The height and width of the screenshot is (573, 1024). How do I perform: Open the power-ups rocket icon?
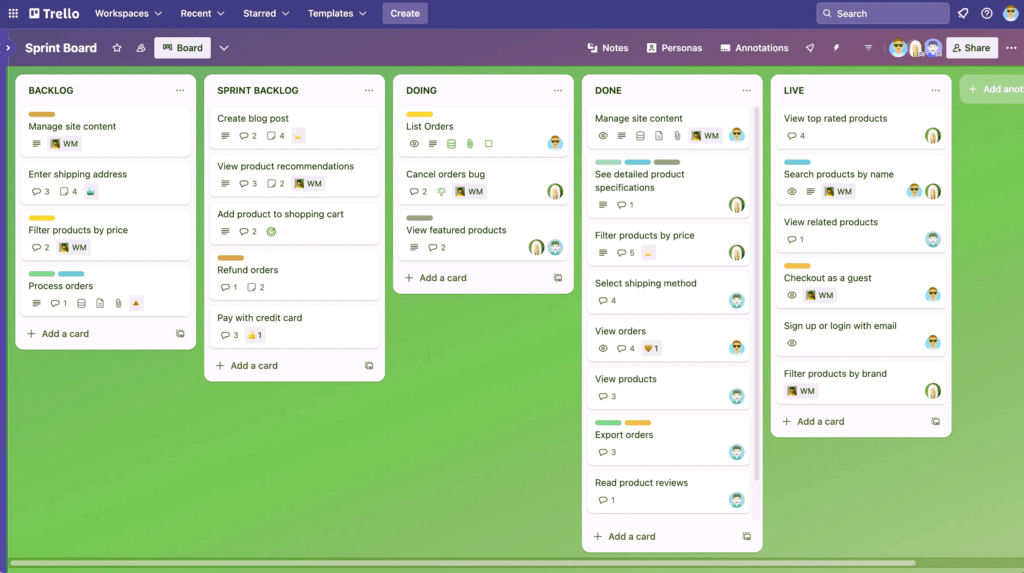(810, 48)
